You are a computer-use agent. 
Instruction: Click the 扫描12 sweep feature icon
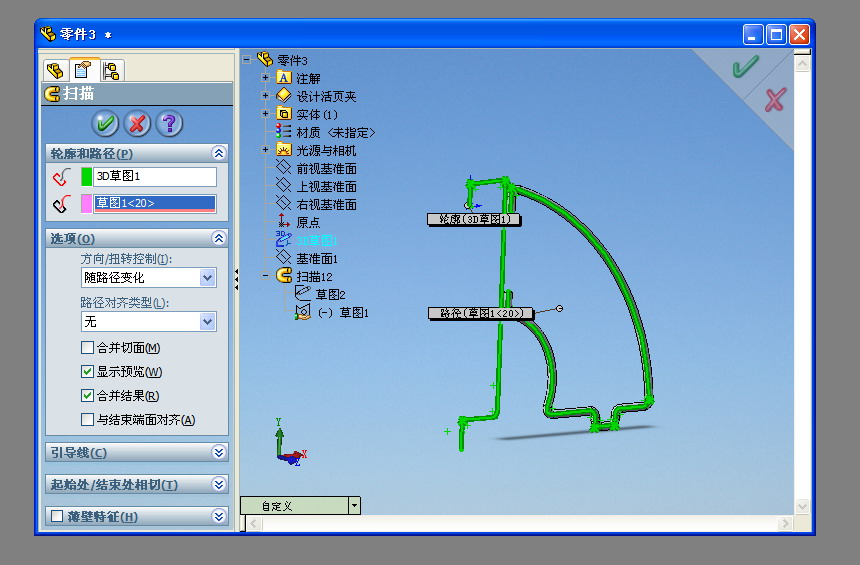(284, 275)
